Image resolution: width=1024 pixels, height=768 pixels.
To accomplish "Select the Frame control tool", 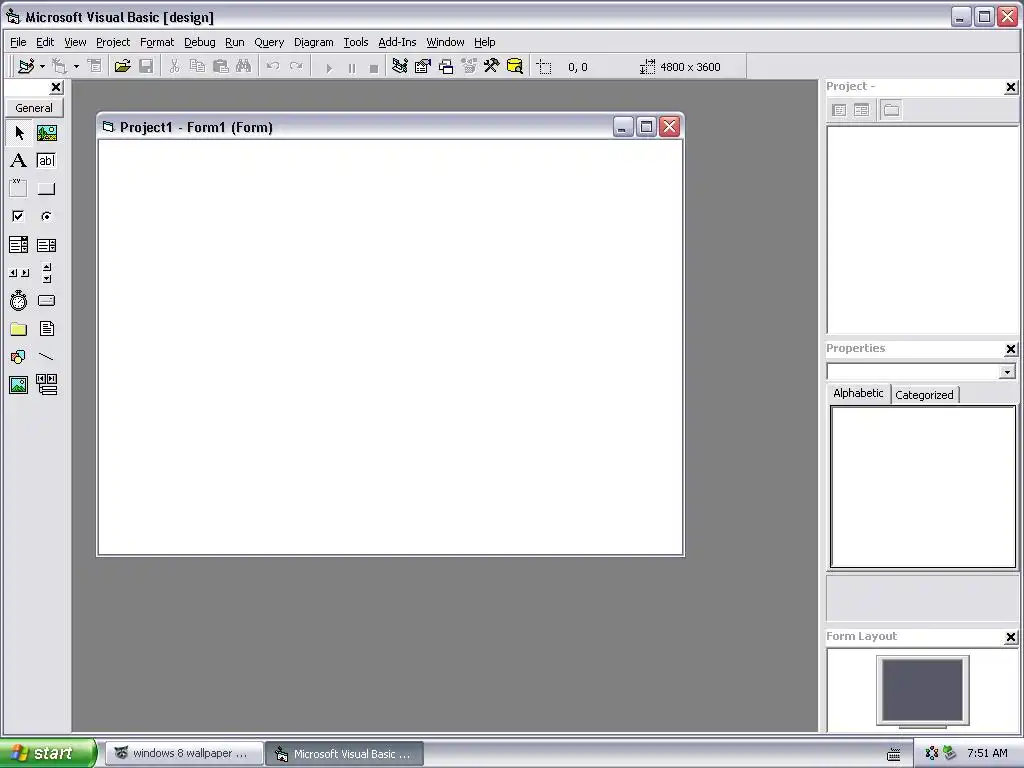I will pos(19,189).
